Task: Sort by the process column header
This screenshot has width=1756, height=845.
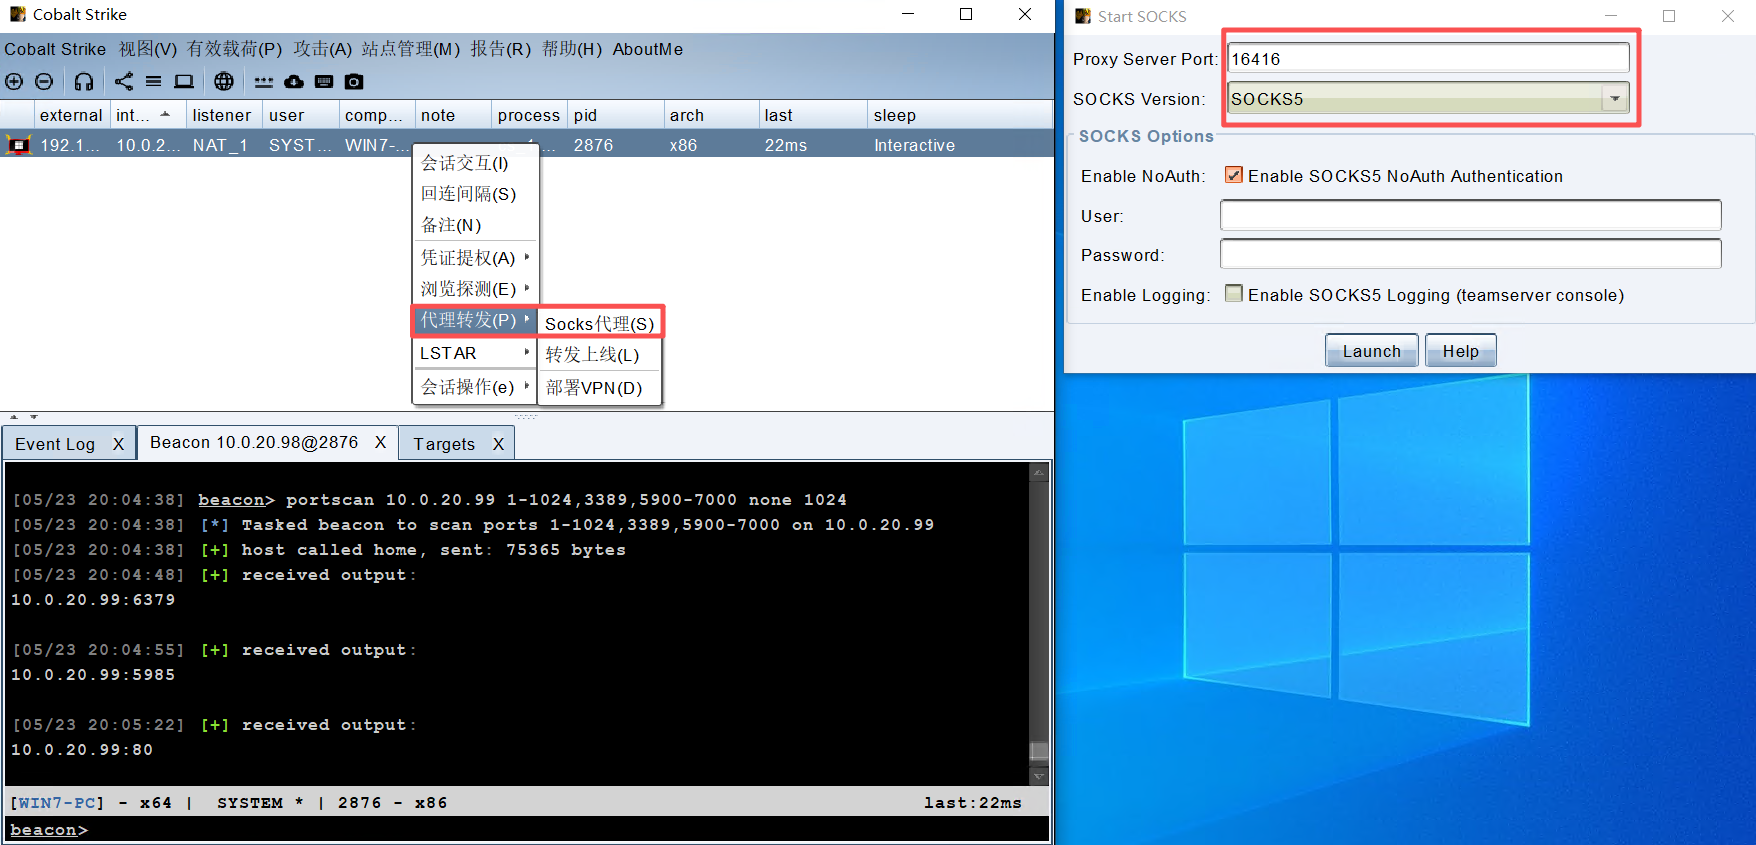Action: click(529, 115)
